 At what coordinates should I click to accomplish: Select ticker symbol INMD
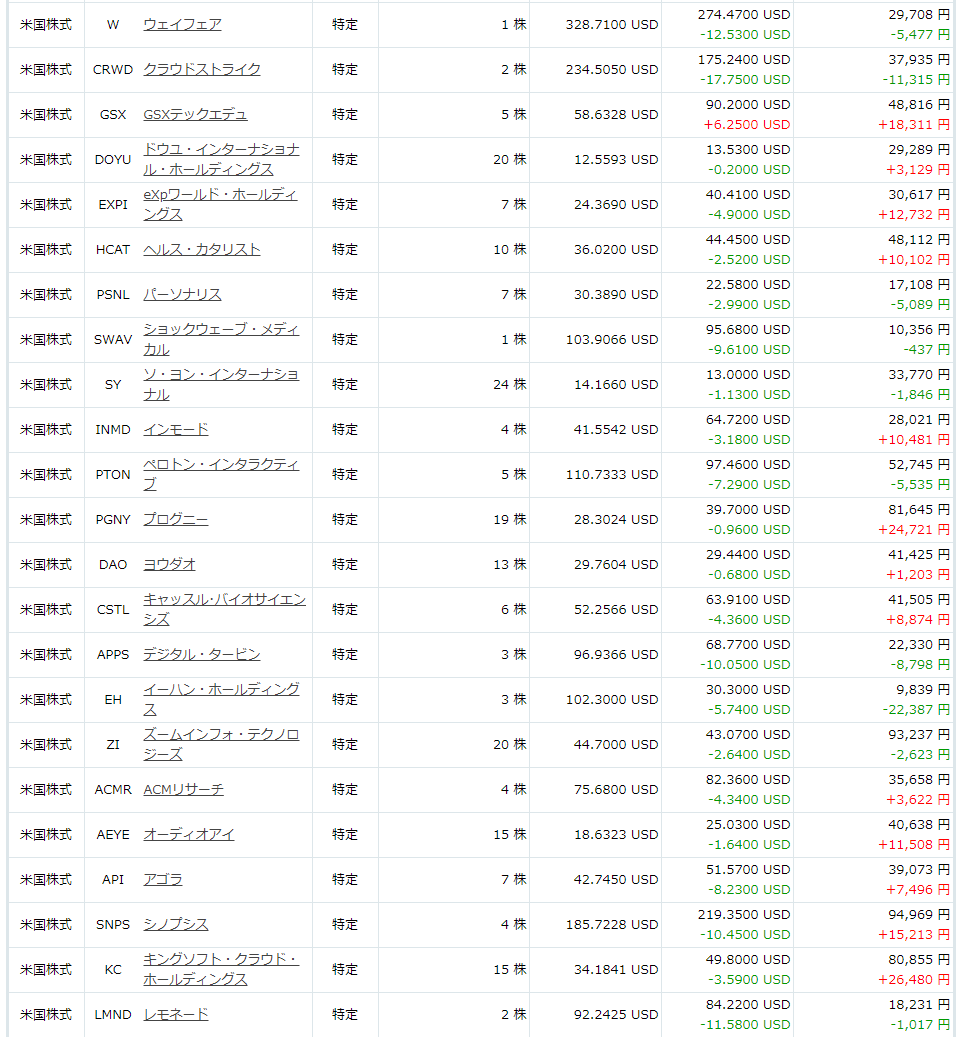click(x=113, y=429)
